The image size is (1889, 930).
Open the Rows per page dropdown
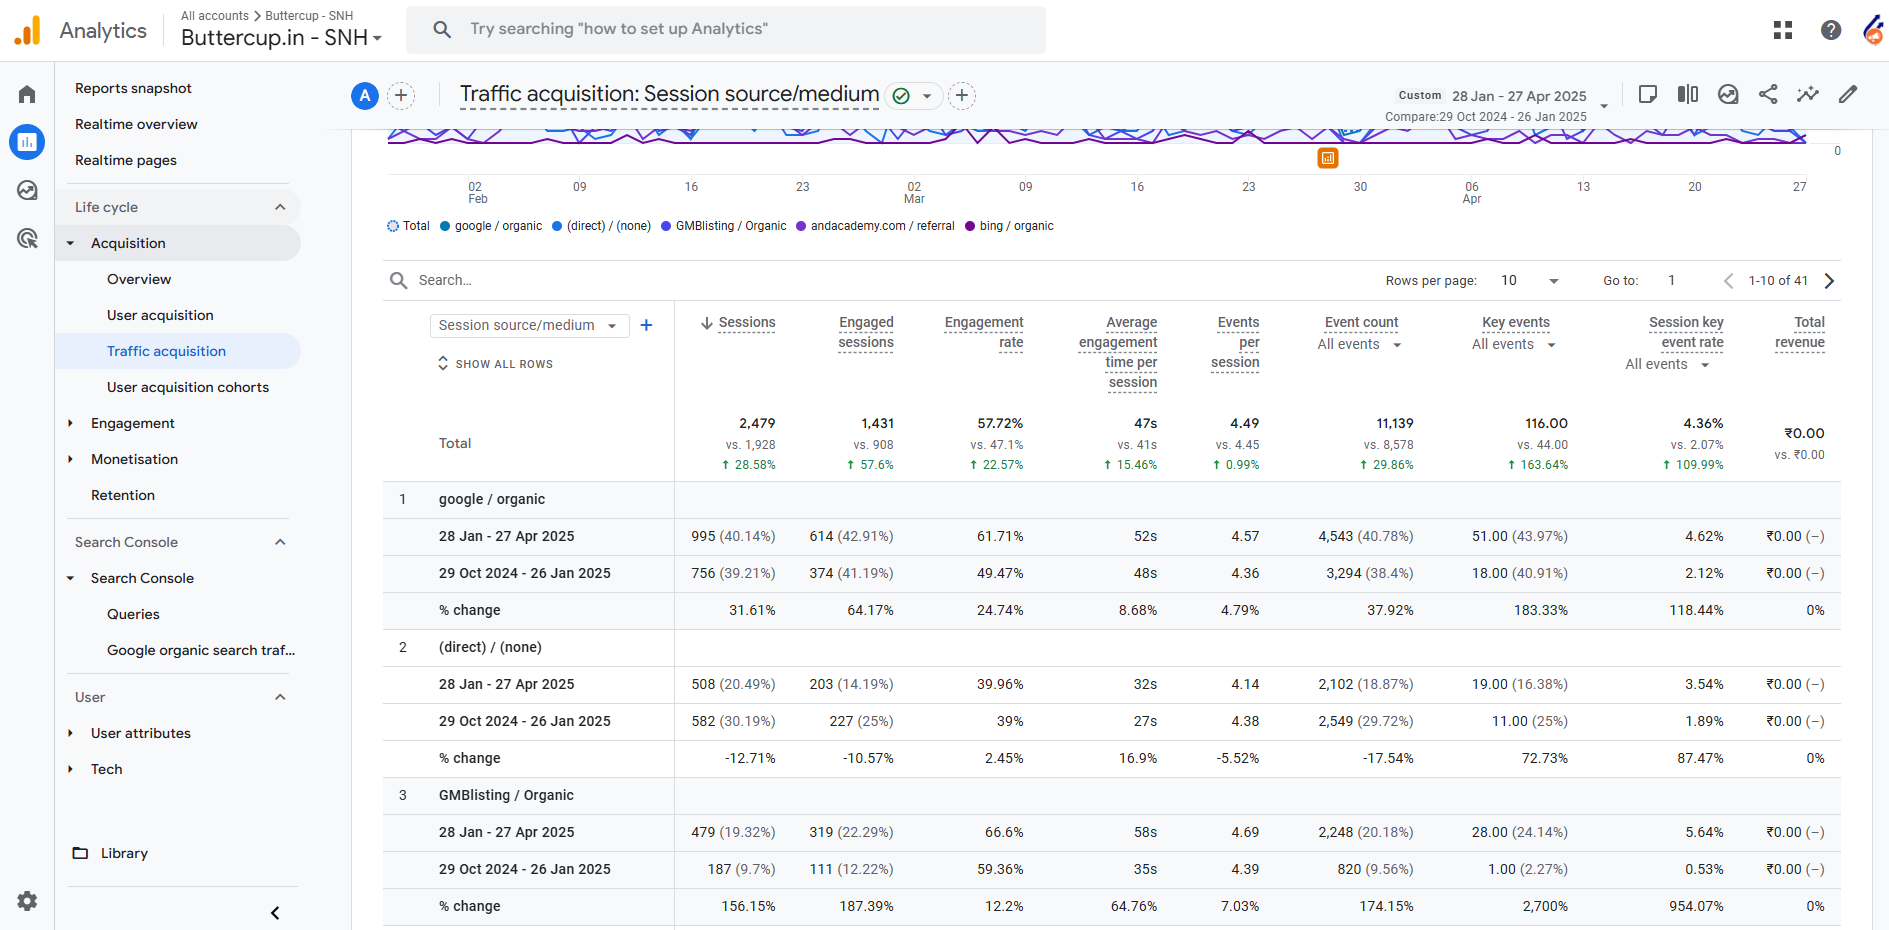pyautogui.click(x=1529, y=281)
